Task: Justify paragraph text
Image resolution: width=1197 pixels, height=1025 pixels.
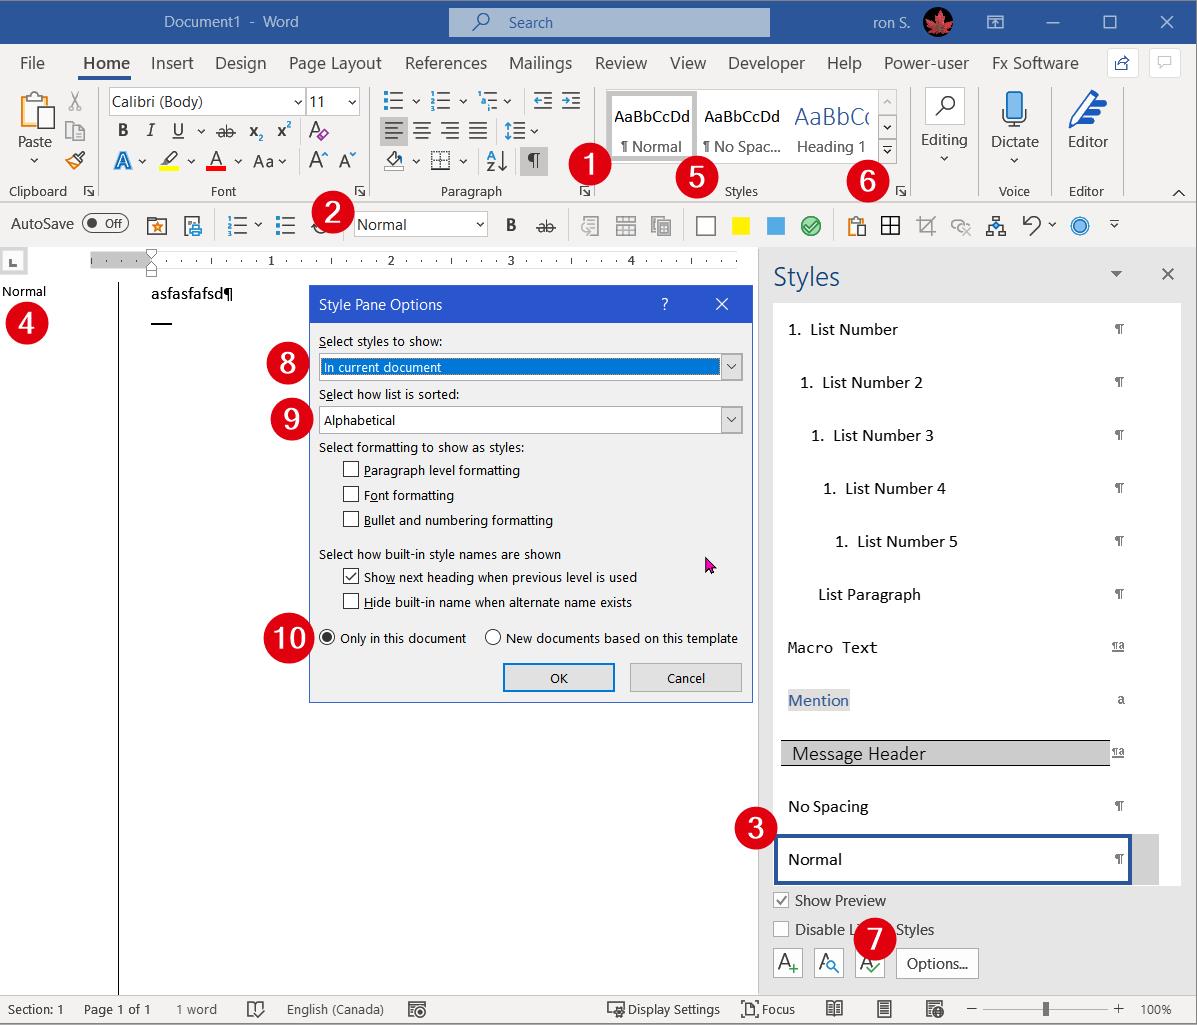Action: (478, 131)
